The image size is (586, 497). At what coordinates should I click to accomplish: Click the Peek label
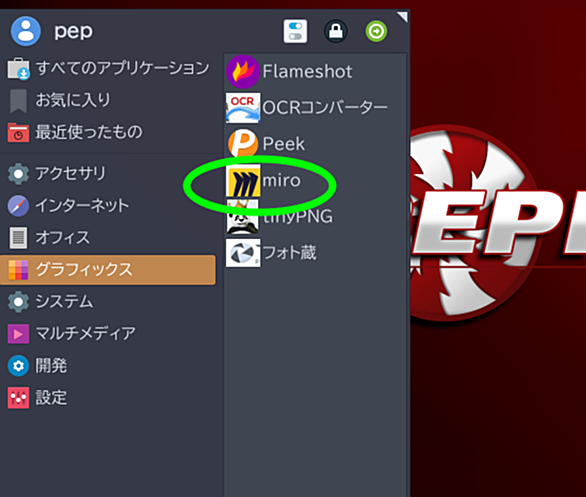(x=284, y=144)
